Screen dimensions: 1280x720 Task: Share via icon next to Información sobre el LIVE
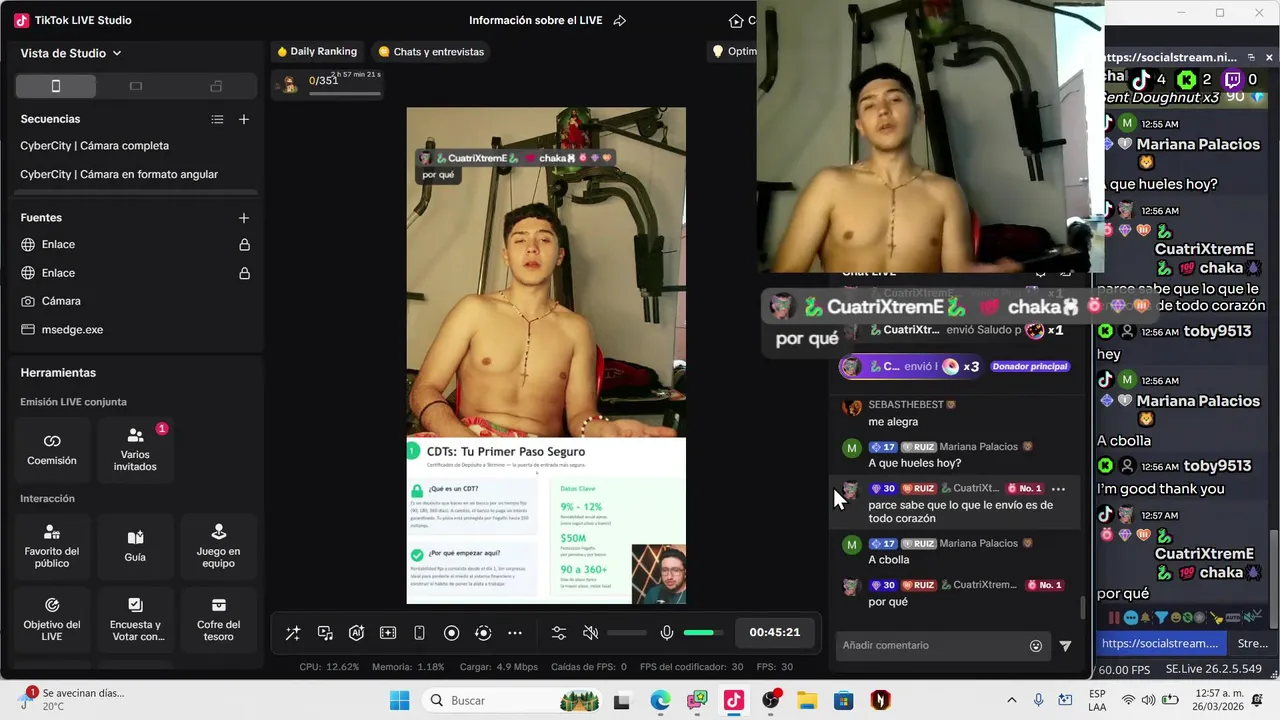(x=619, y=20)
